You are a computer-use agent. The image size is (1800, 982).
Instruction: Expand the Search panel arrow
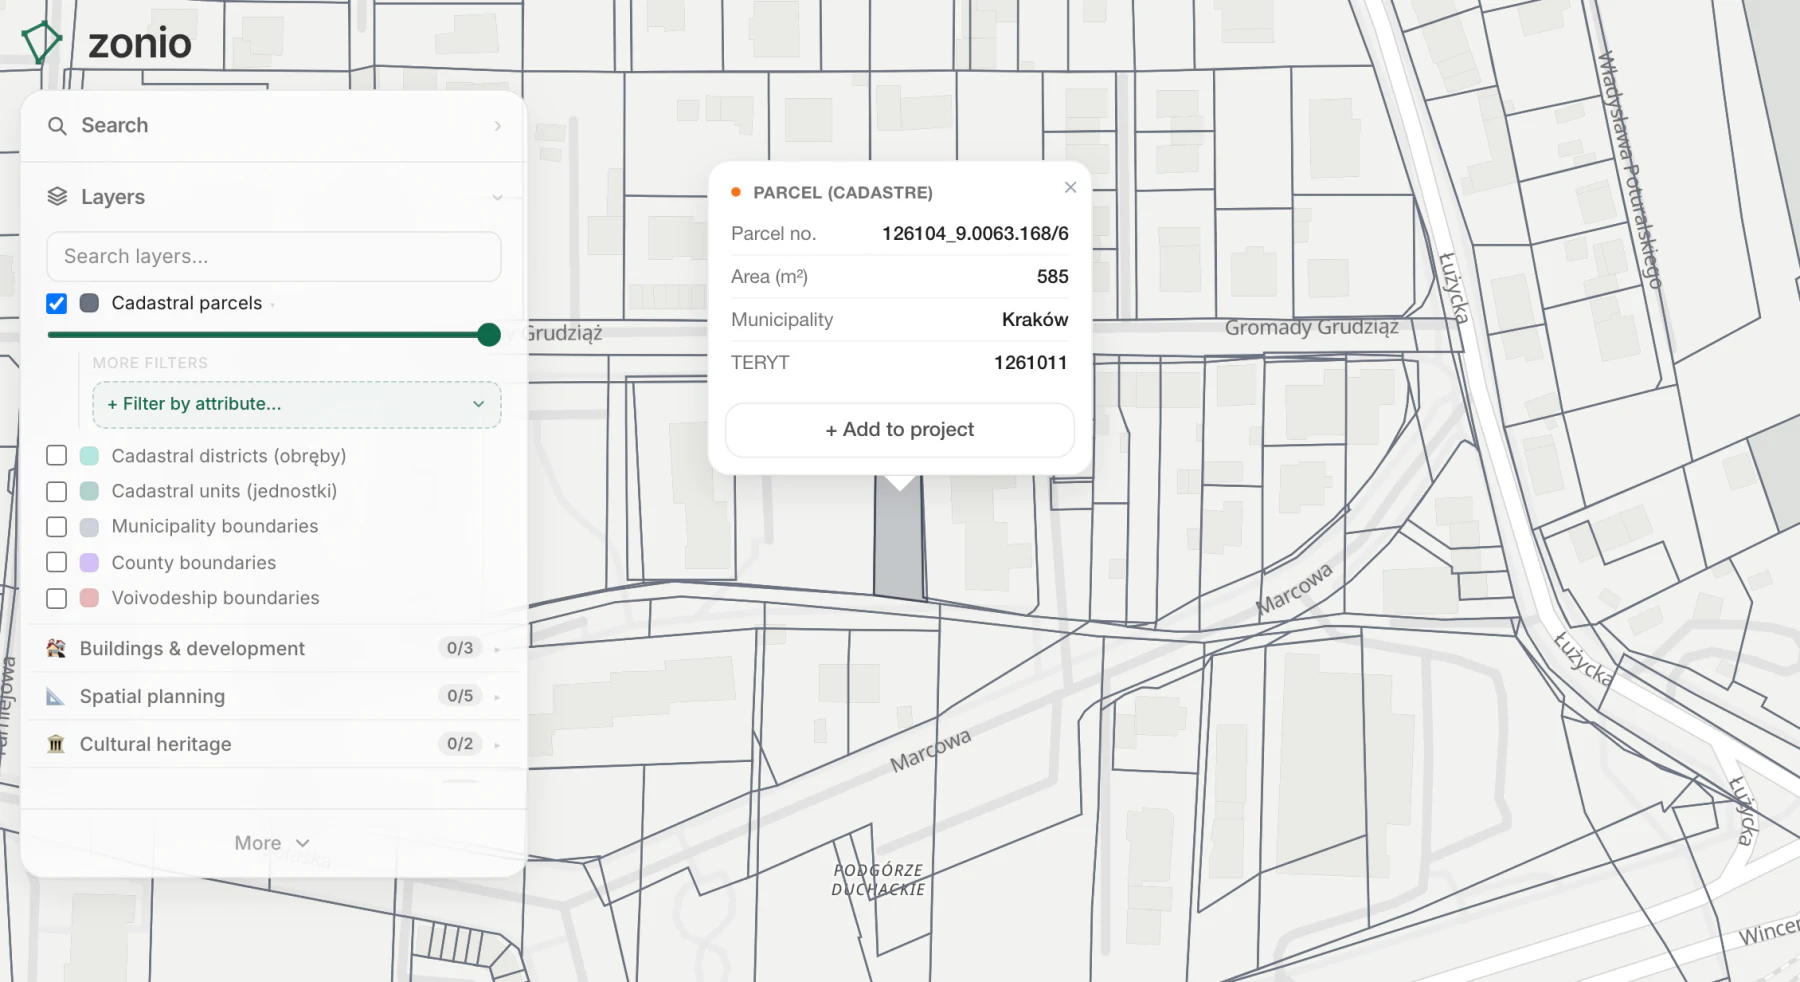point(497,126)
